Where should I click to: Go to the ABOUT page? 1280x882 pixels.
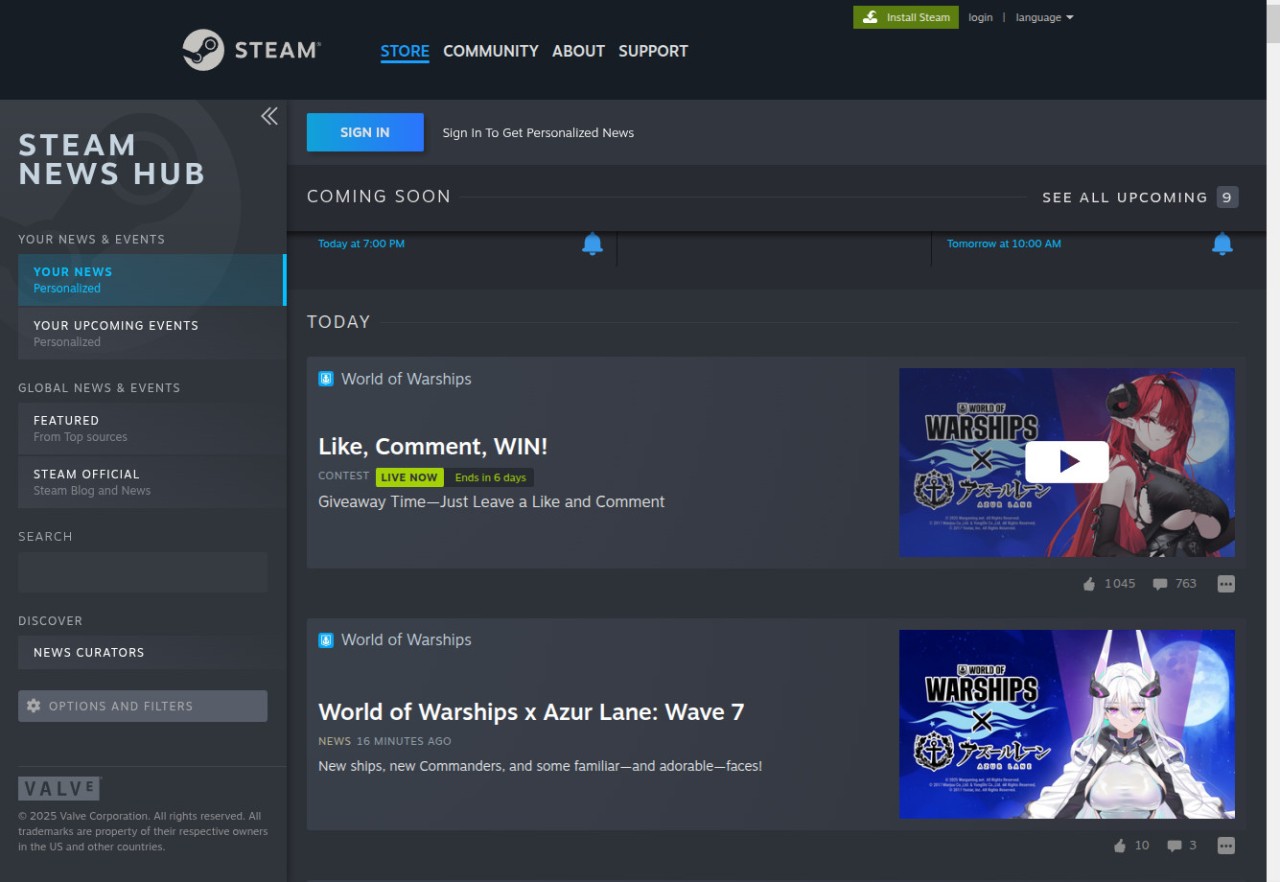tap(578, 51)
